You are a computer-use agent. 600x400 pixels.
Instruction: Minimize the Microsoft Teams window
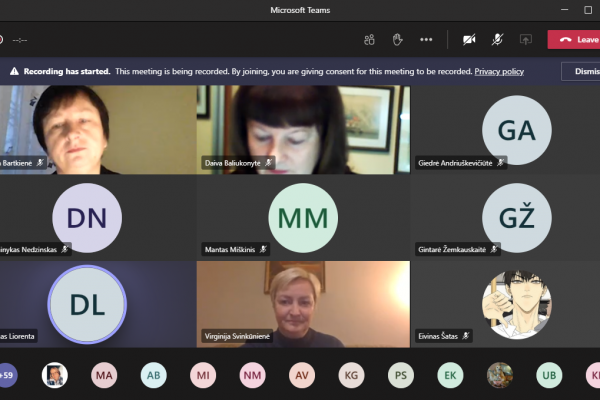pos(564,10)
